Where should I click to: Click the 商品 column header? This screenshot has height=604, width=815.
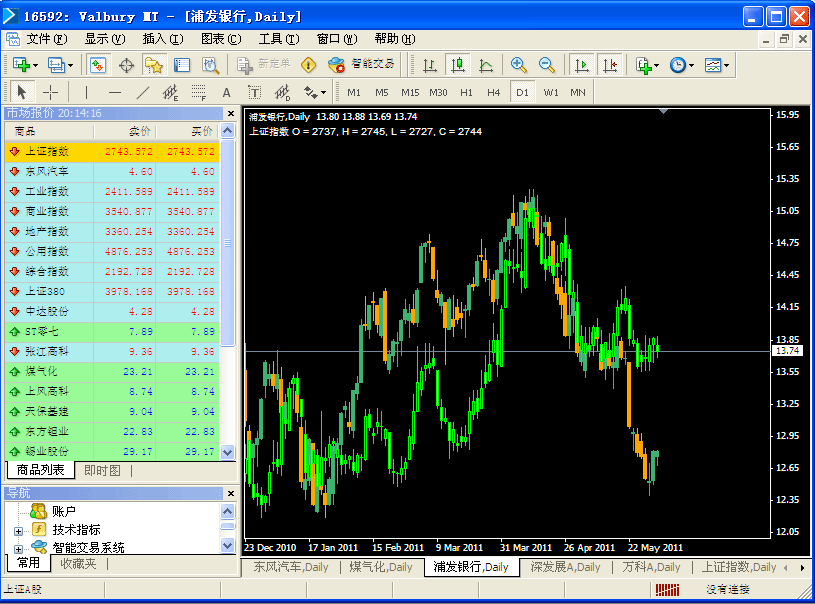49,131
